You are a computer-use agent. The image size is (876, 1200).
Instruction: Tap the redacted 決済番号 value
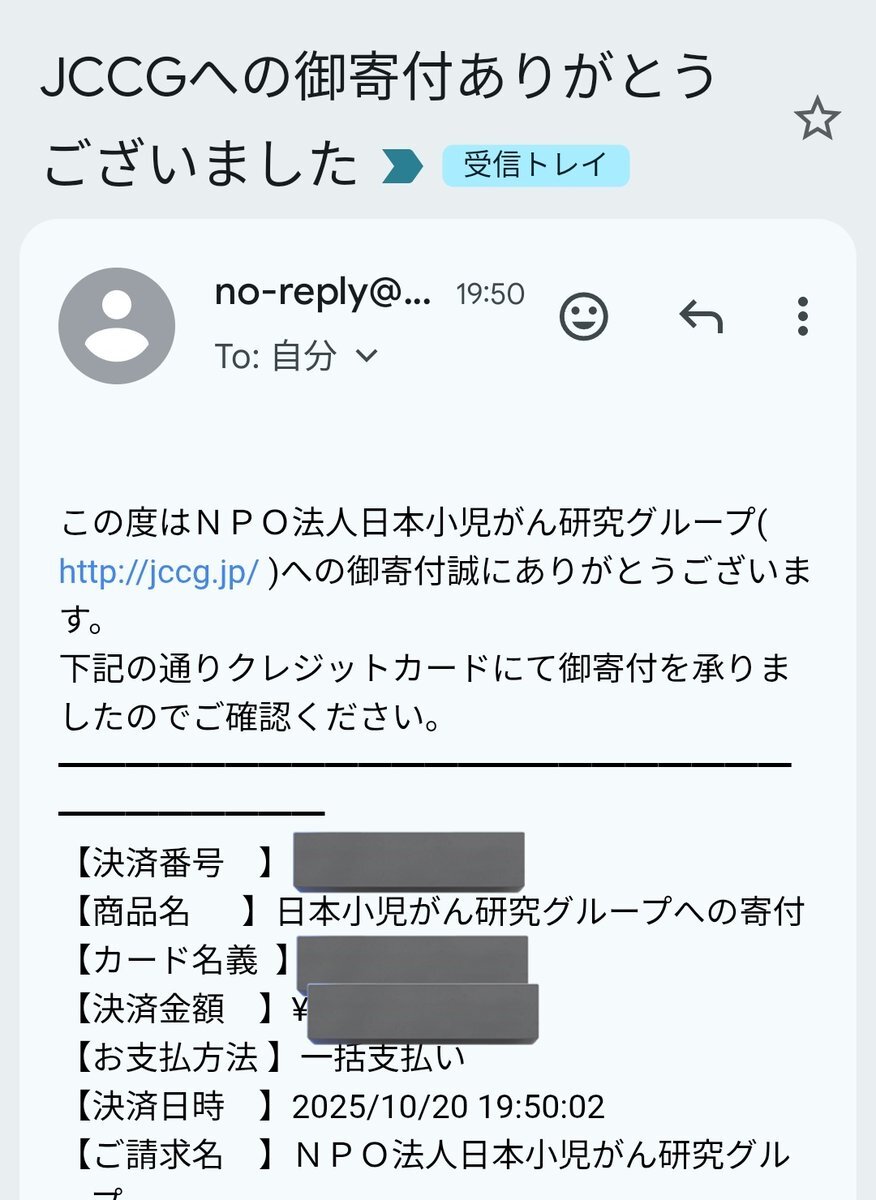[408, 860]
